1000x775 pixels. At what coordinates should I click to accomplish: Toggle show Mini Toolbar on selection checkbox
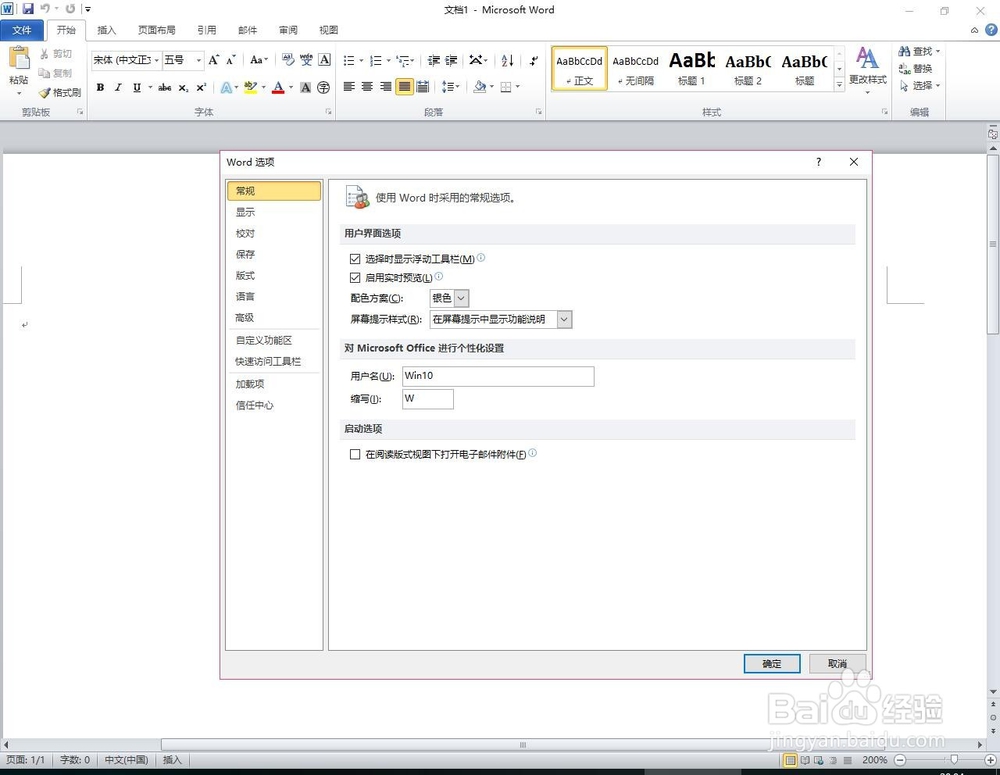355,259
